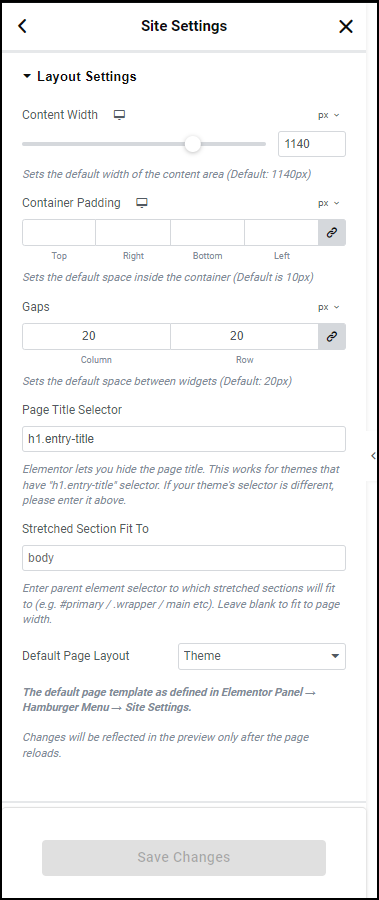Click the Gaps Row value field
Image resolution: width=379 pixels, height=900 pixels.
click(x=245, y=336)
